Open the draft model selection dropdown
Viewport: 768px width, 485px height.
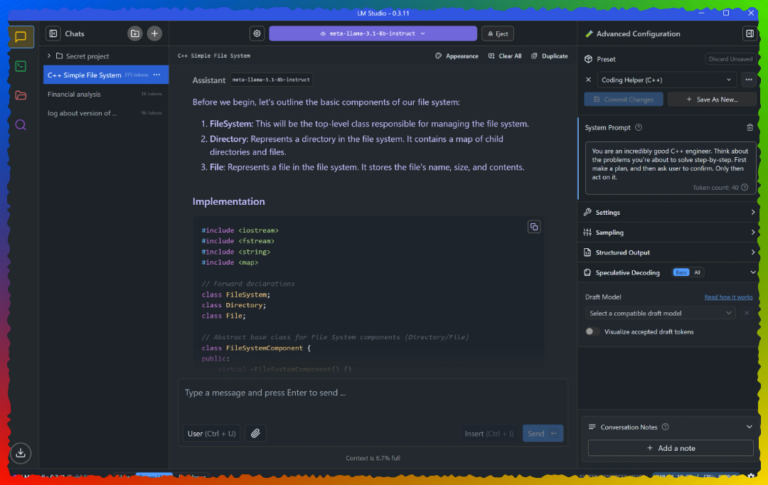pyautogui.click(x=660, y=313)
